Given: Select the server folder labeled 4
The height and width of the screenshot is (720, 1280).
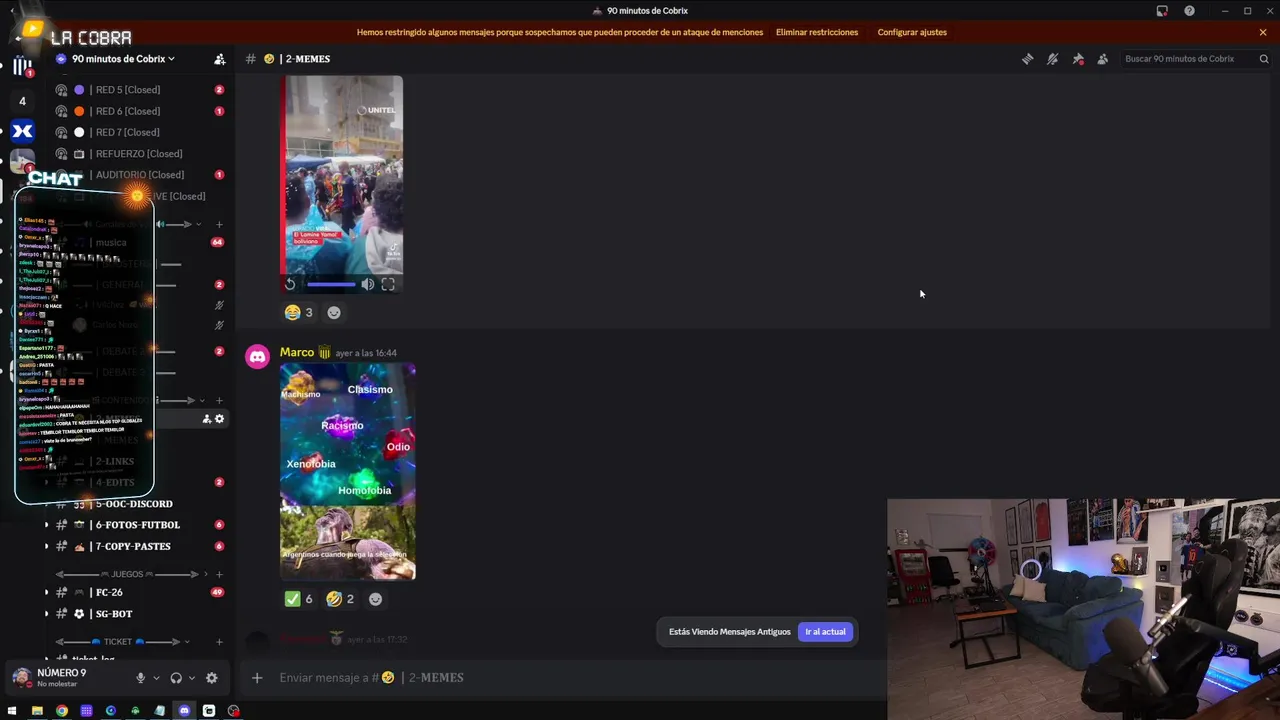Looking at the screenshot, I should pyautogui.click(x=22, y=101).
